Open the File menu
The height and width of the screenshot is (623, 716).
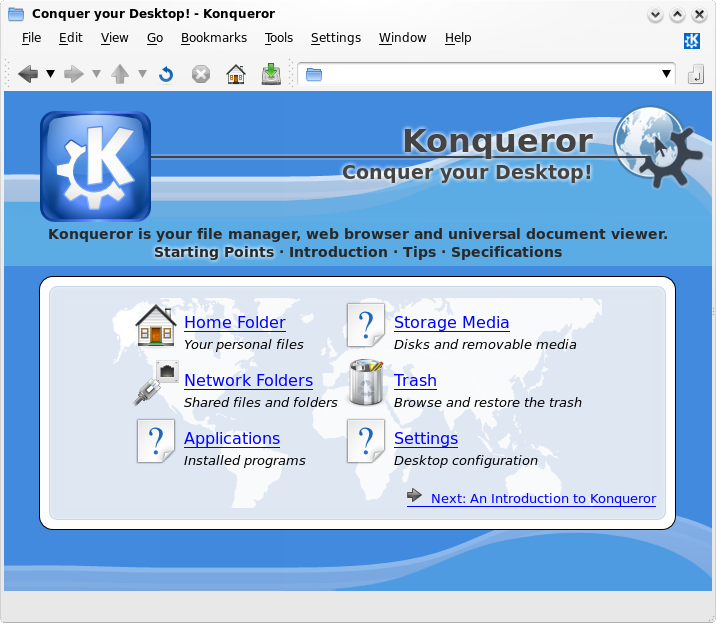coord(32,38)
